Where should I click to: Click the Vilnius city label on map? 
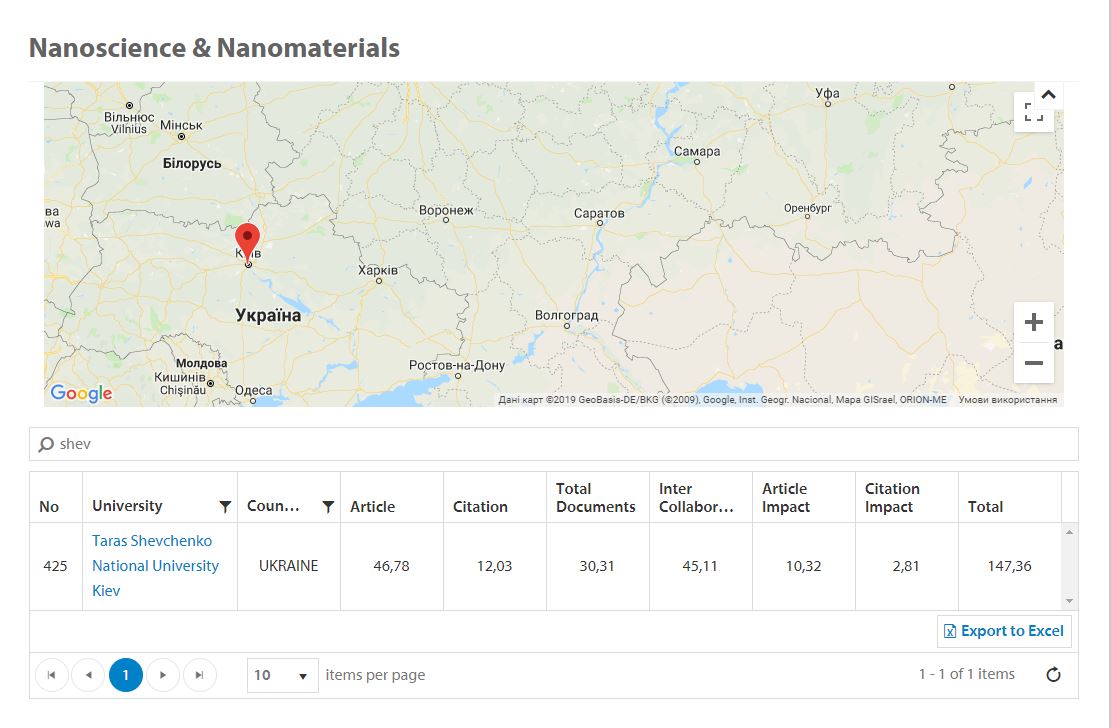[x=129, y=129]
